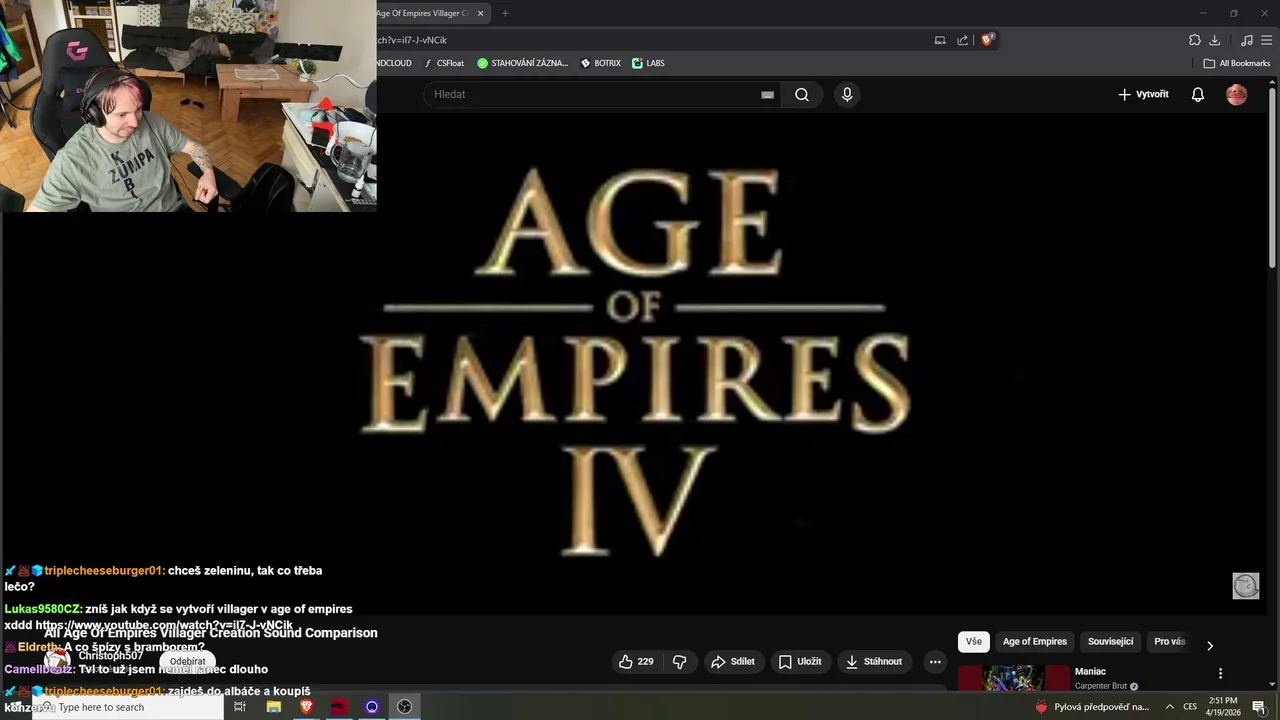Open the Christoph507 channel name
Image resolution: width=1280 pixels, height=720 pixels.
tap(111, 656)
